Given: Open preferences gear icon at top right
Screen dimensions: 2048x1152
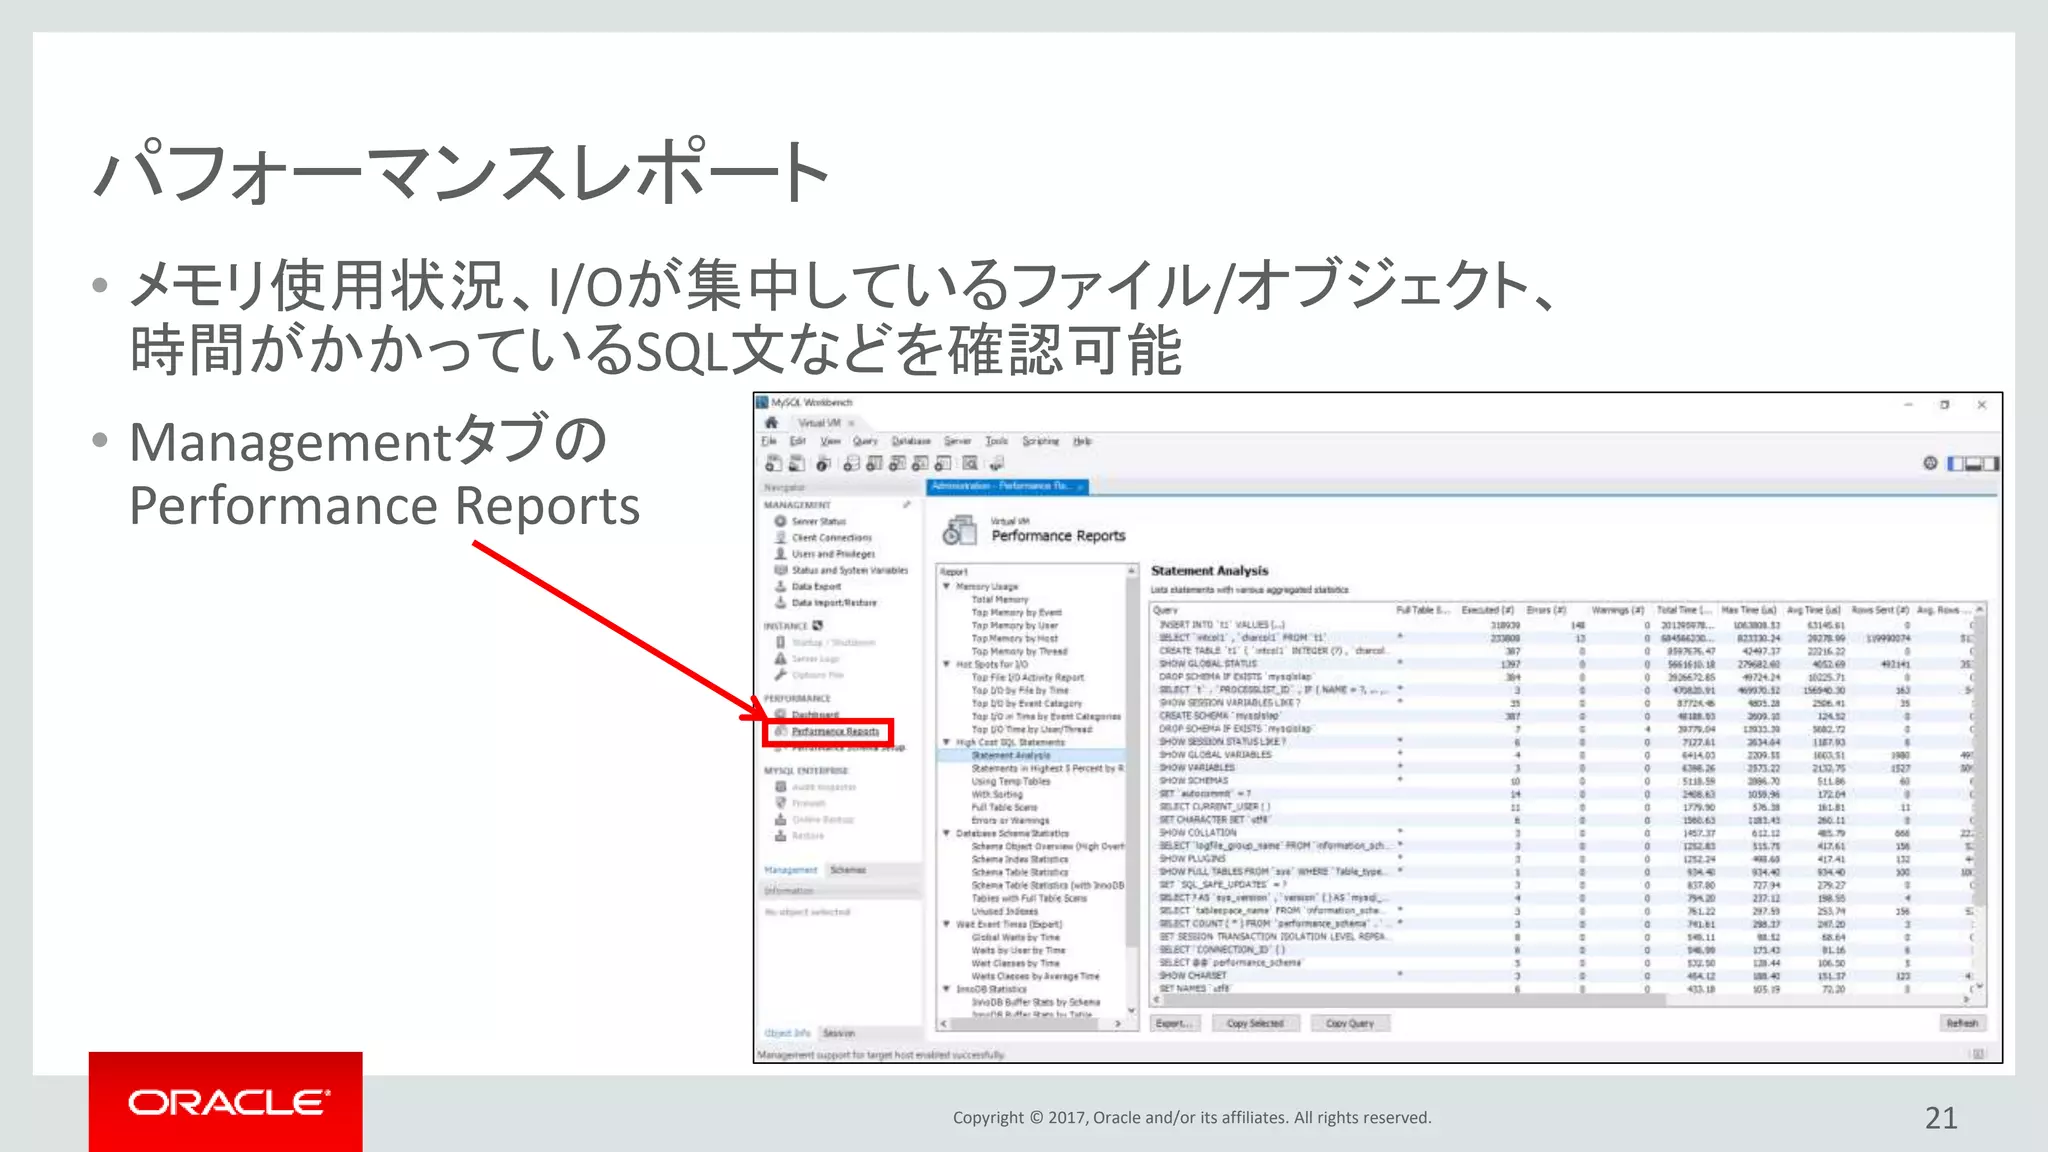Looking at the screenshot, I should (1930, 463).
